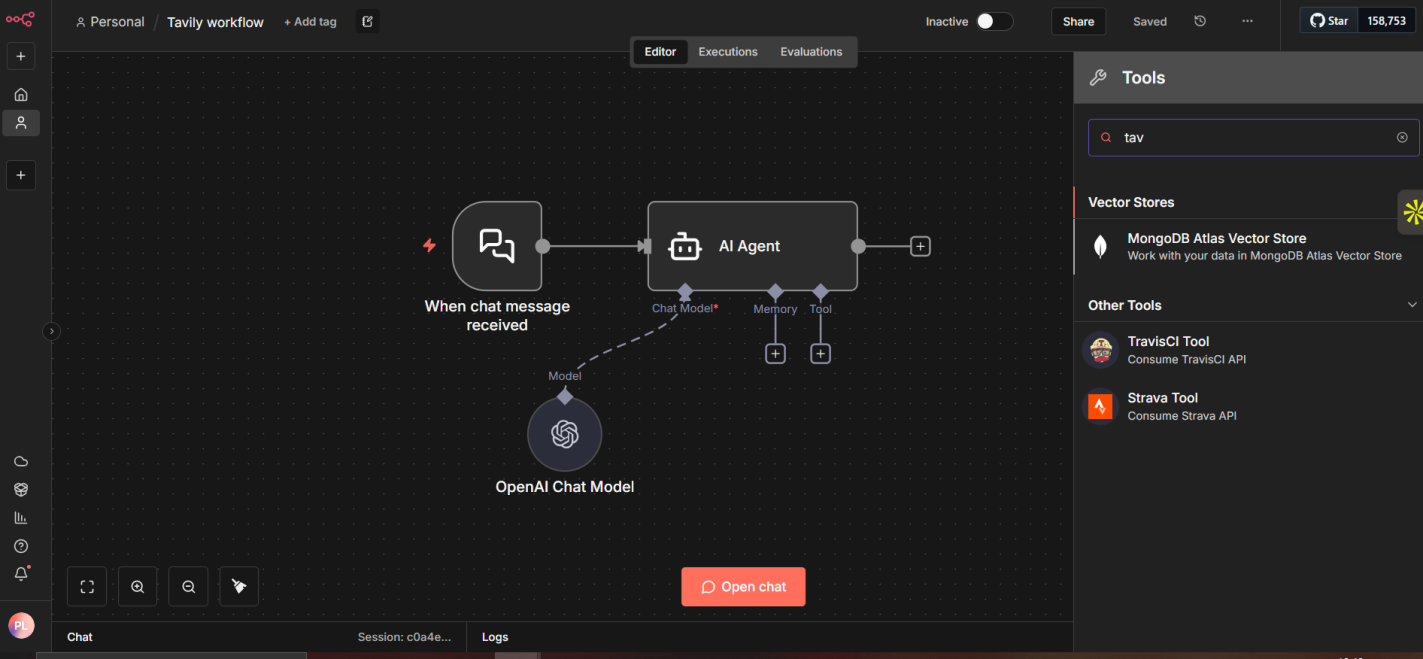Click the Share button

[1078, 20]
